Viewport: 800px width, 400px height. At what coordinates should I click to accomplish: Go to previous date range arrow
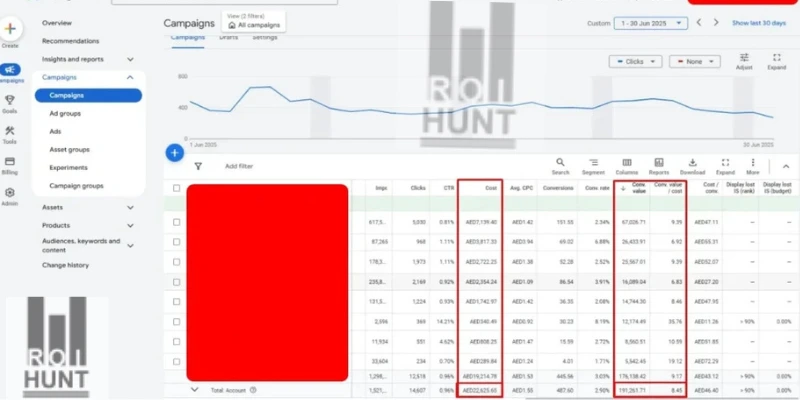[699, 22]
